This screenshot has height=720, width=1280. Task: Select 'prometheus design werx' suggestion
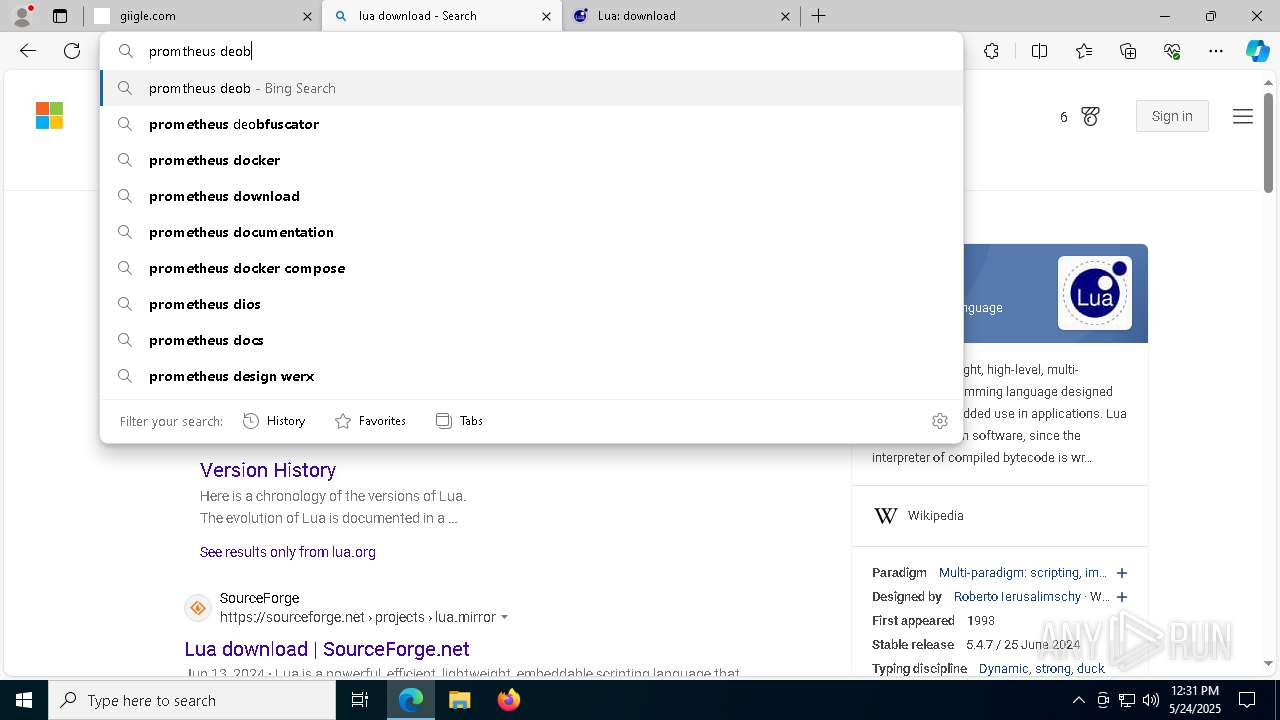point(532,376)
